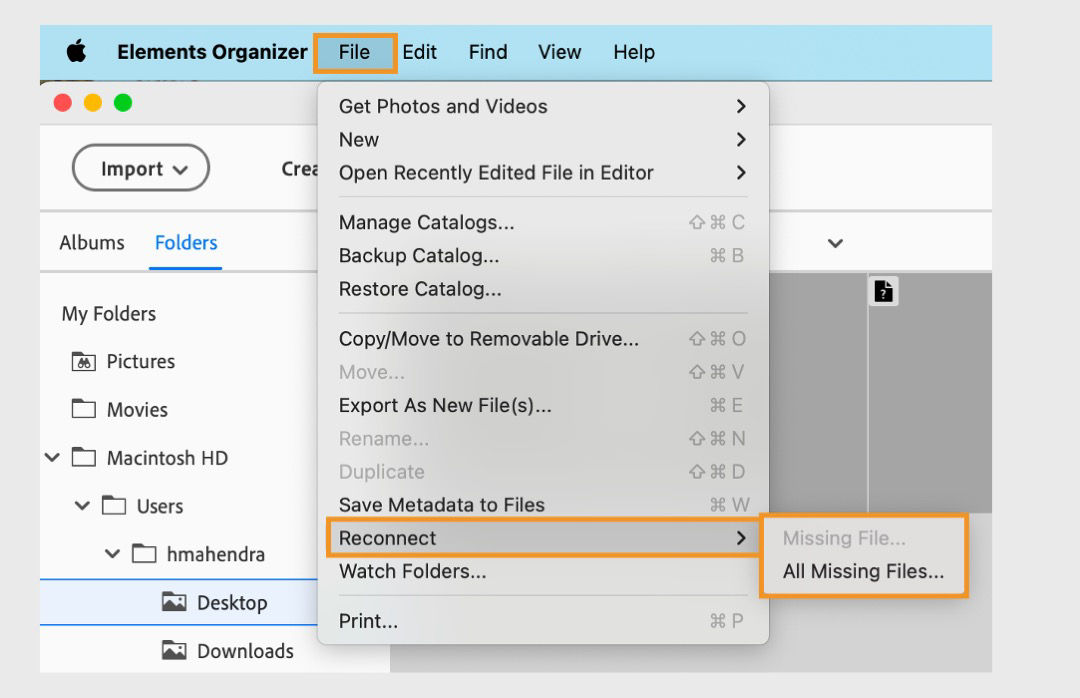The image size is (1080, 698).
Task: Collapse the Macintosh HD tree node
Action: click(52, 458)
